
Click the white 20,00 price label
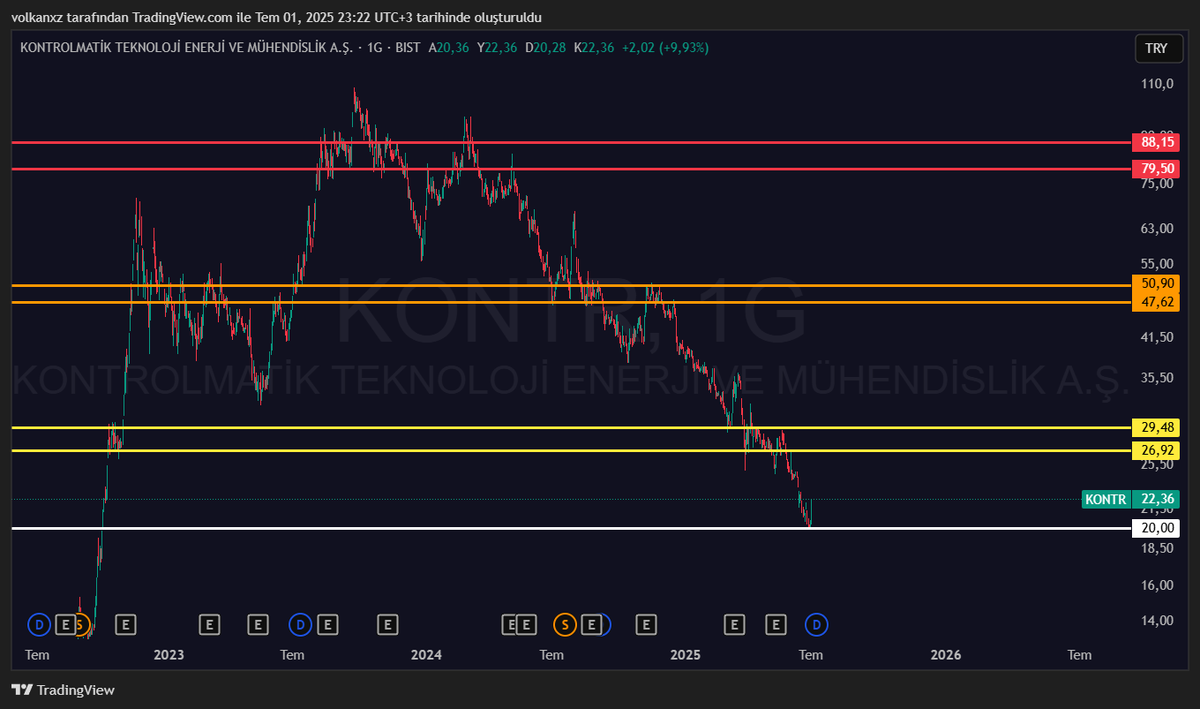pyautogui.click(x=1155, y=528)
